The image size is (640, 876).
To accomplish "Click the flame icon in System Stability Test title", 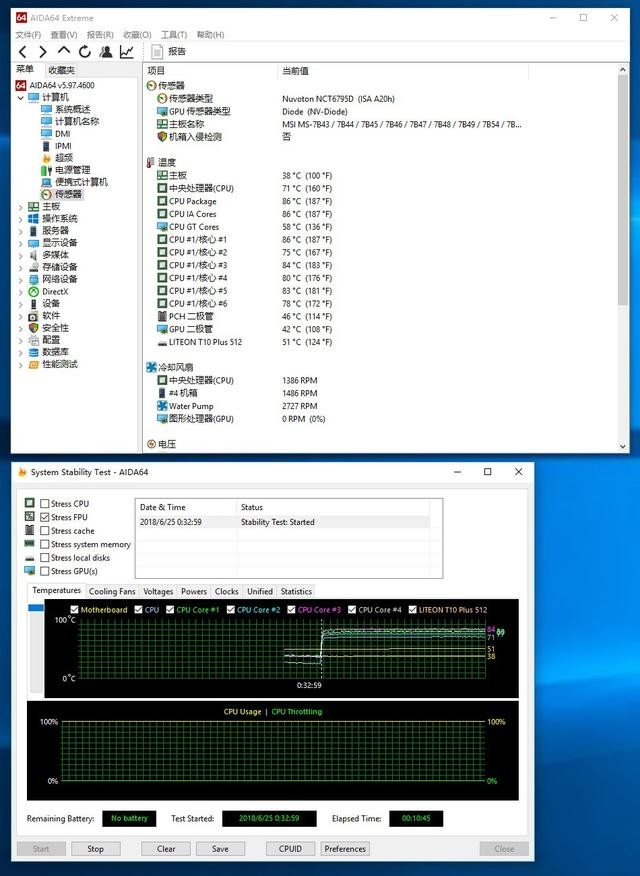I will point(22,472).
